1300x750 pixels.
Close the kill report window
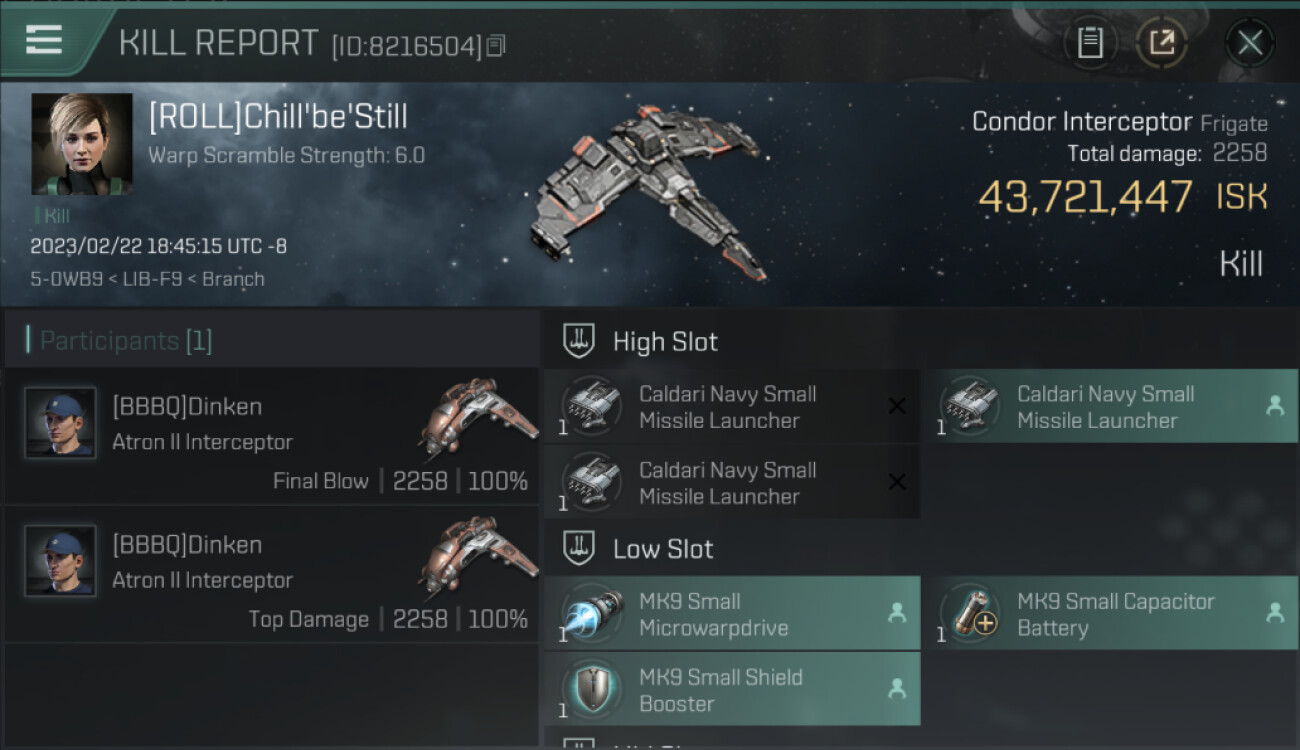1250,43
